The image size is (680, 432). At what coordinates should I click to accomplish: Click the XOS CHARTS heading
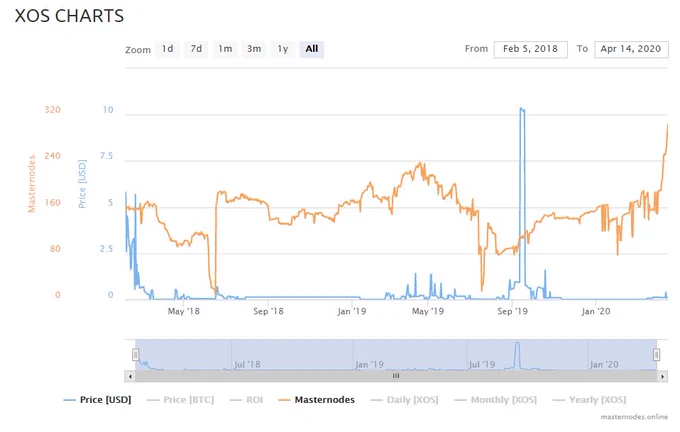(x=69, y=16)
